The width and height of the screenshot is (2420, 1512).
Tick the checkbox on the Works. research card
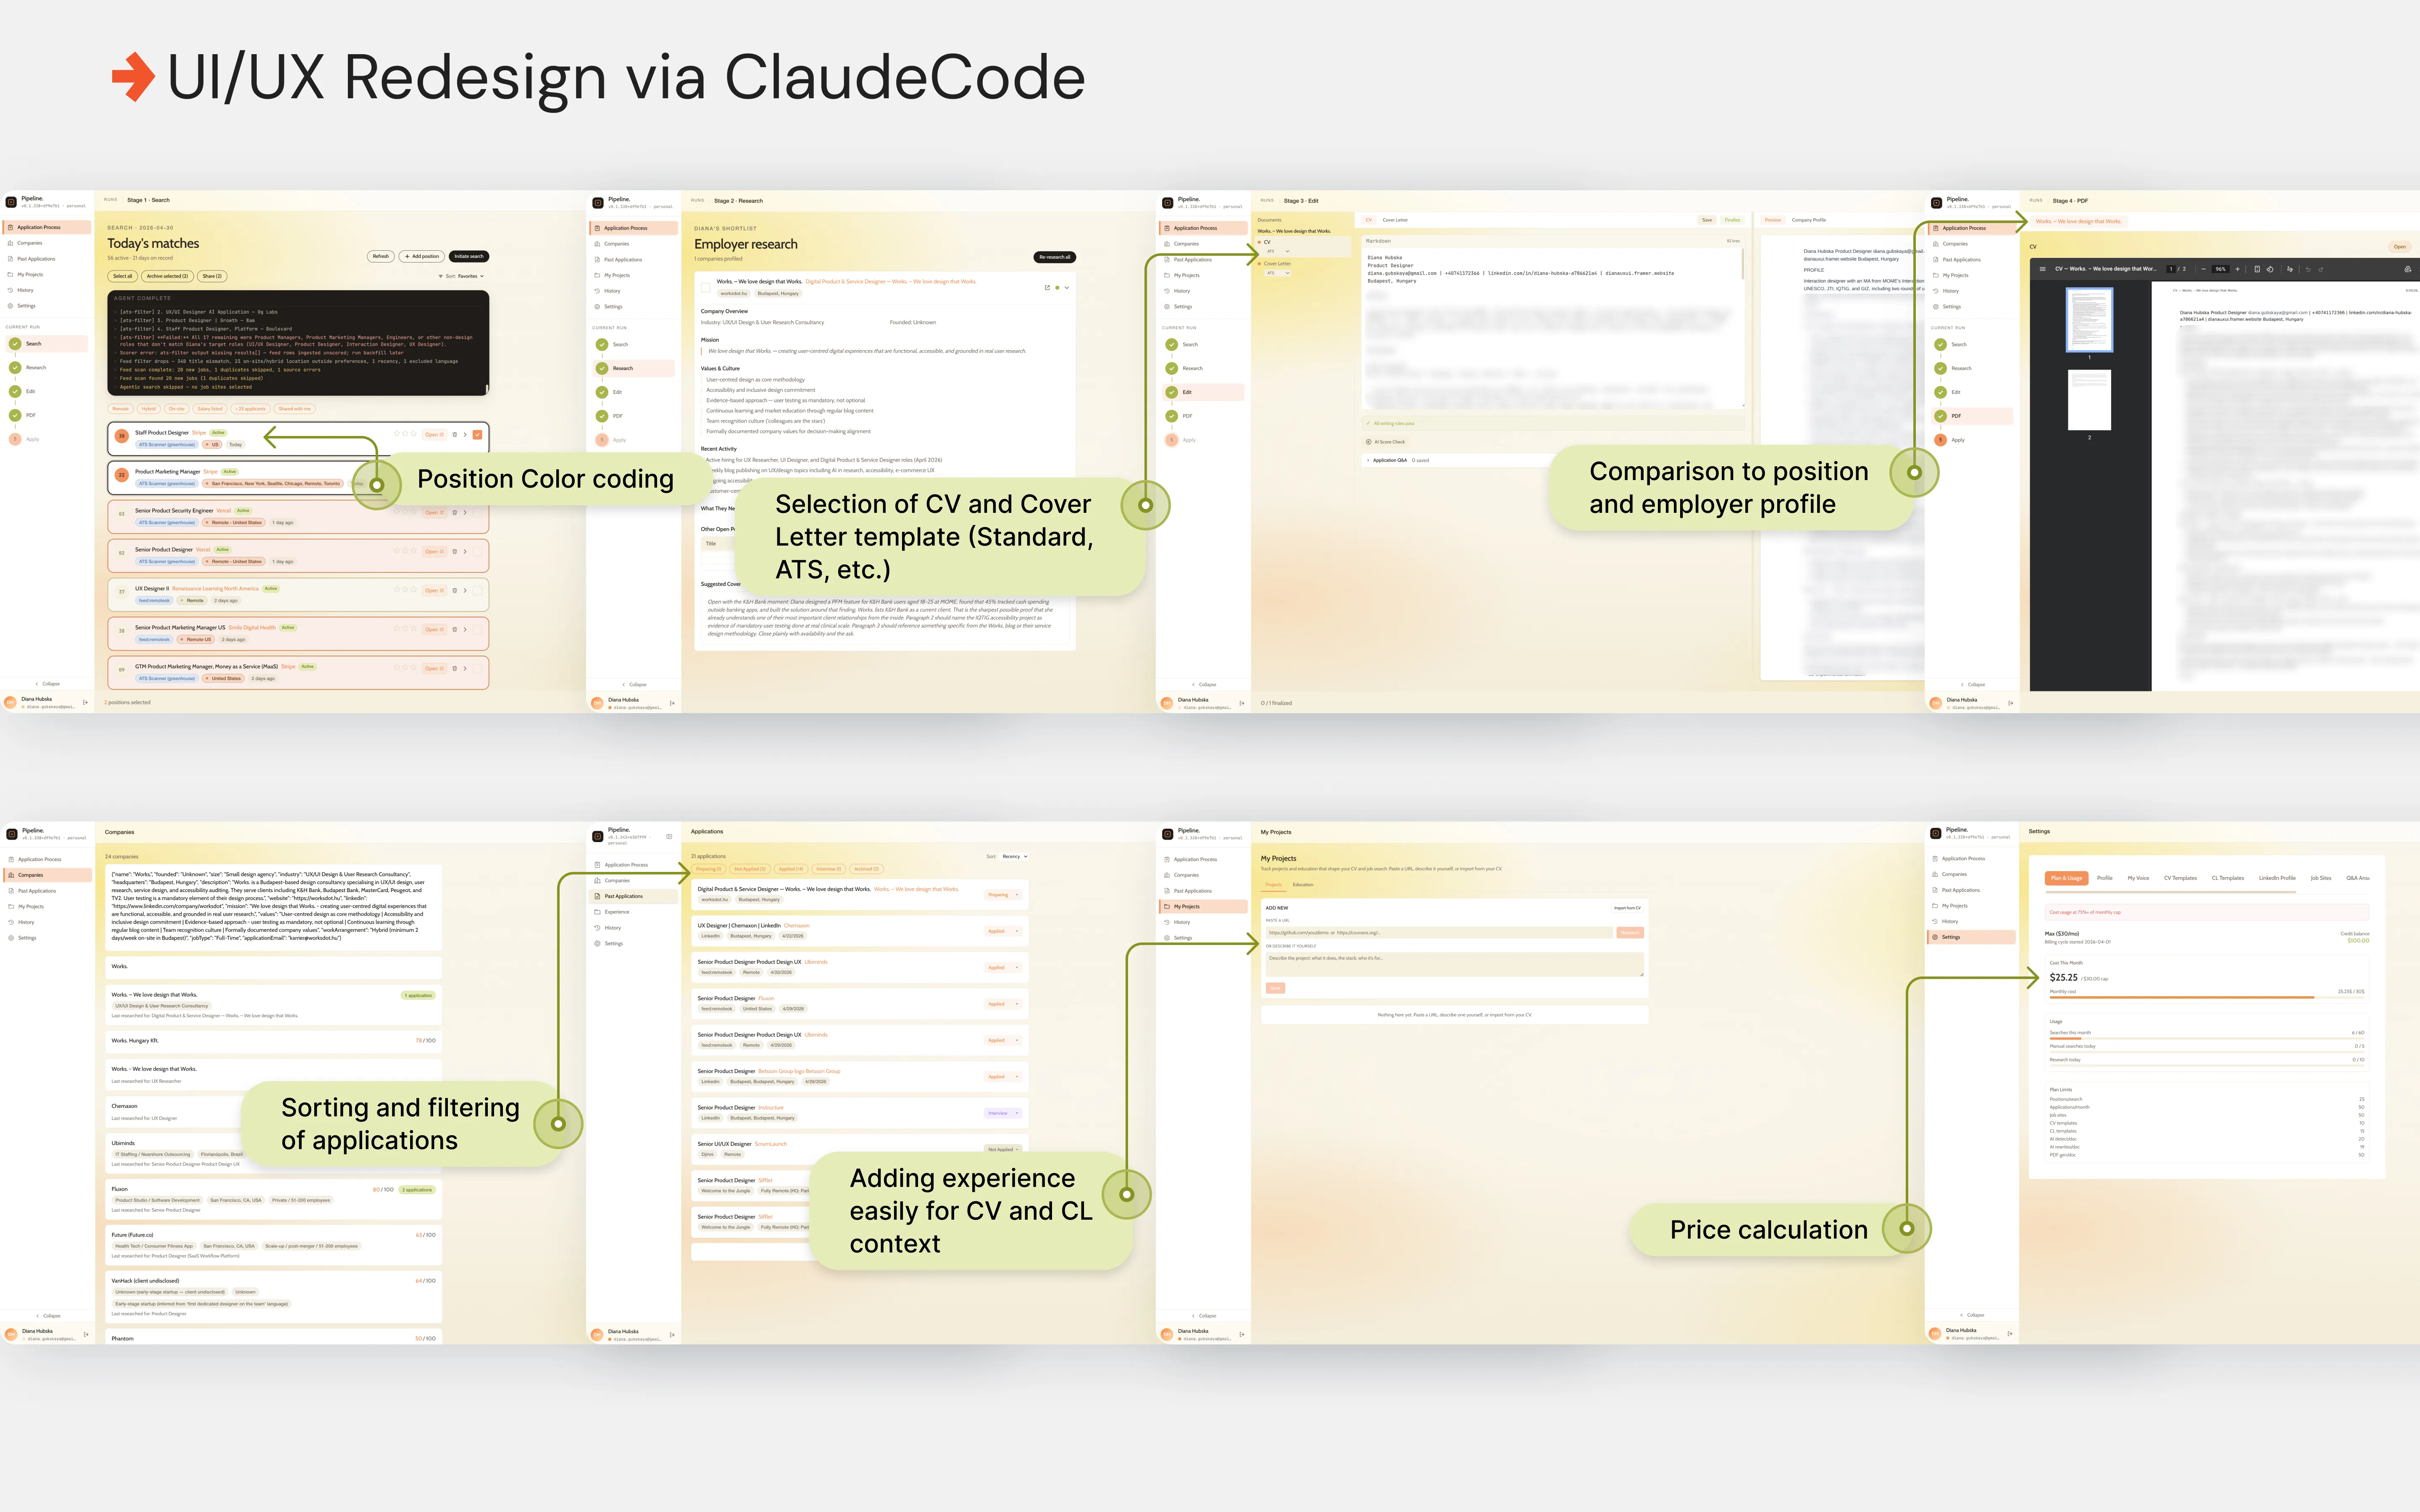706,288
